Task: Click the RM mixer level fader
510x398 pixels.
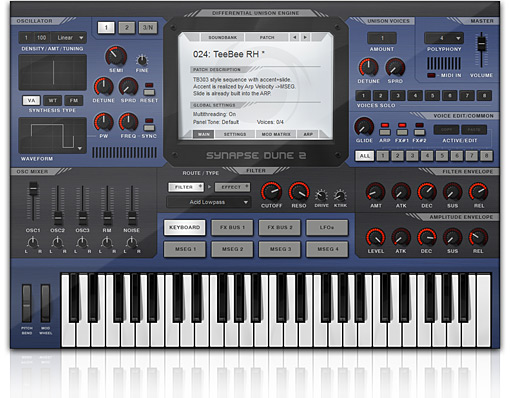Action: [x=107, y=217]
